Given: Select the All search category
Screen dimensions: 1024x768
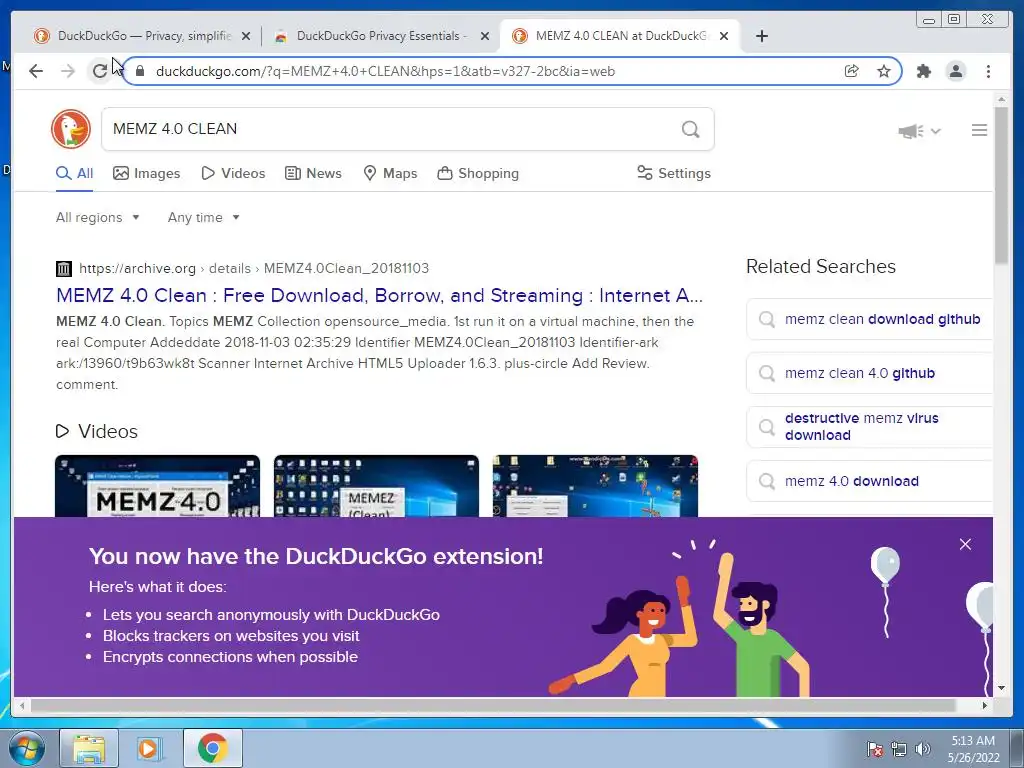Looking at the screenshot, I should tap(74, 173).
